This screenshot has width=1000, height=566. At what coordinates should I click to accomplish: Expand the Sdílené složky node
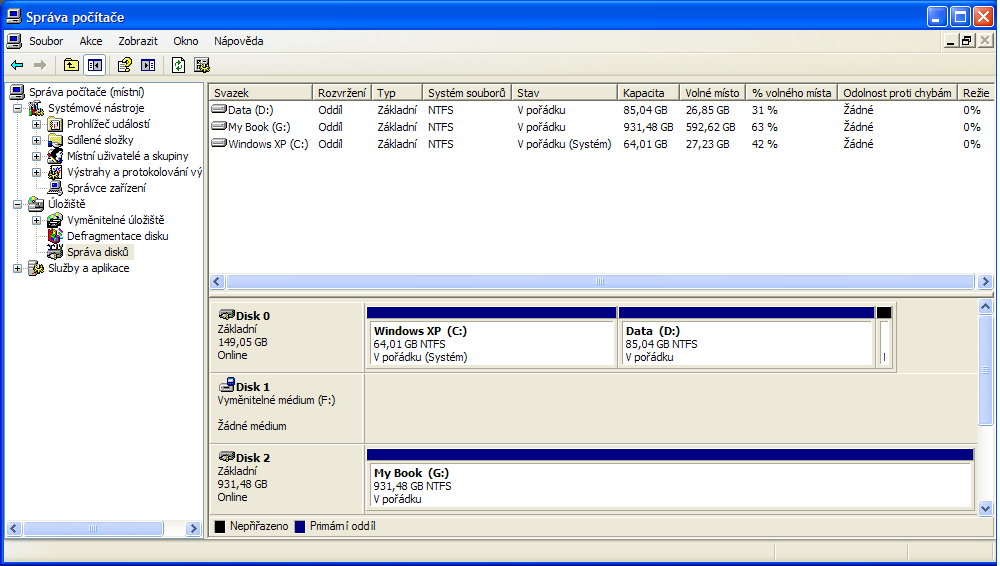coord(36,140)
